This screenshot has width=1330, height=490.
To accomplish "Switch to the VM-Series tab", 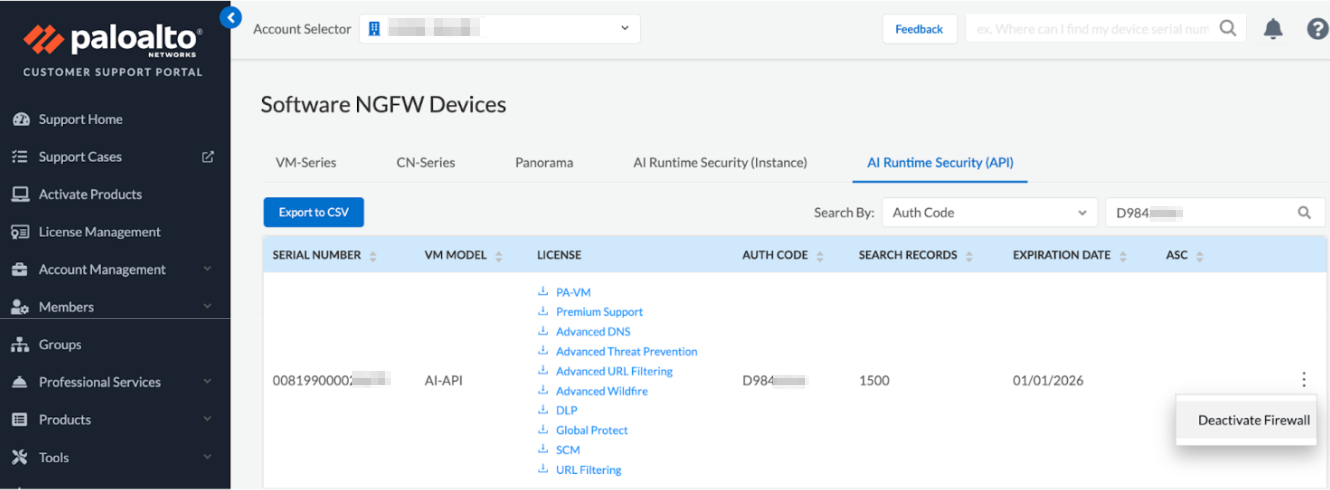I will click(x=306, y=162).
